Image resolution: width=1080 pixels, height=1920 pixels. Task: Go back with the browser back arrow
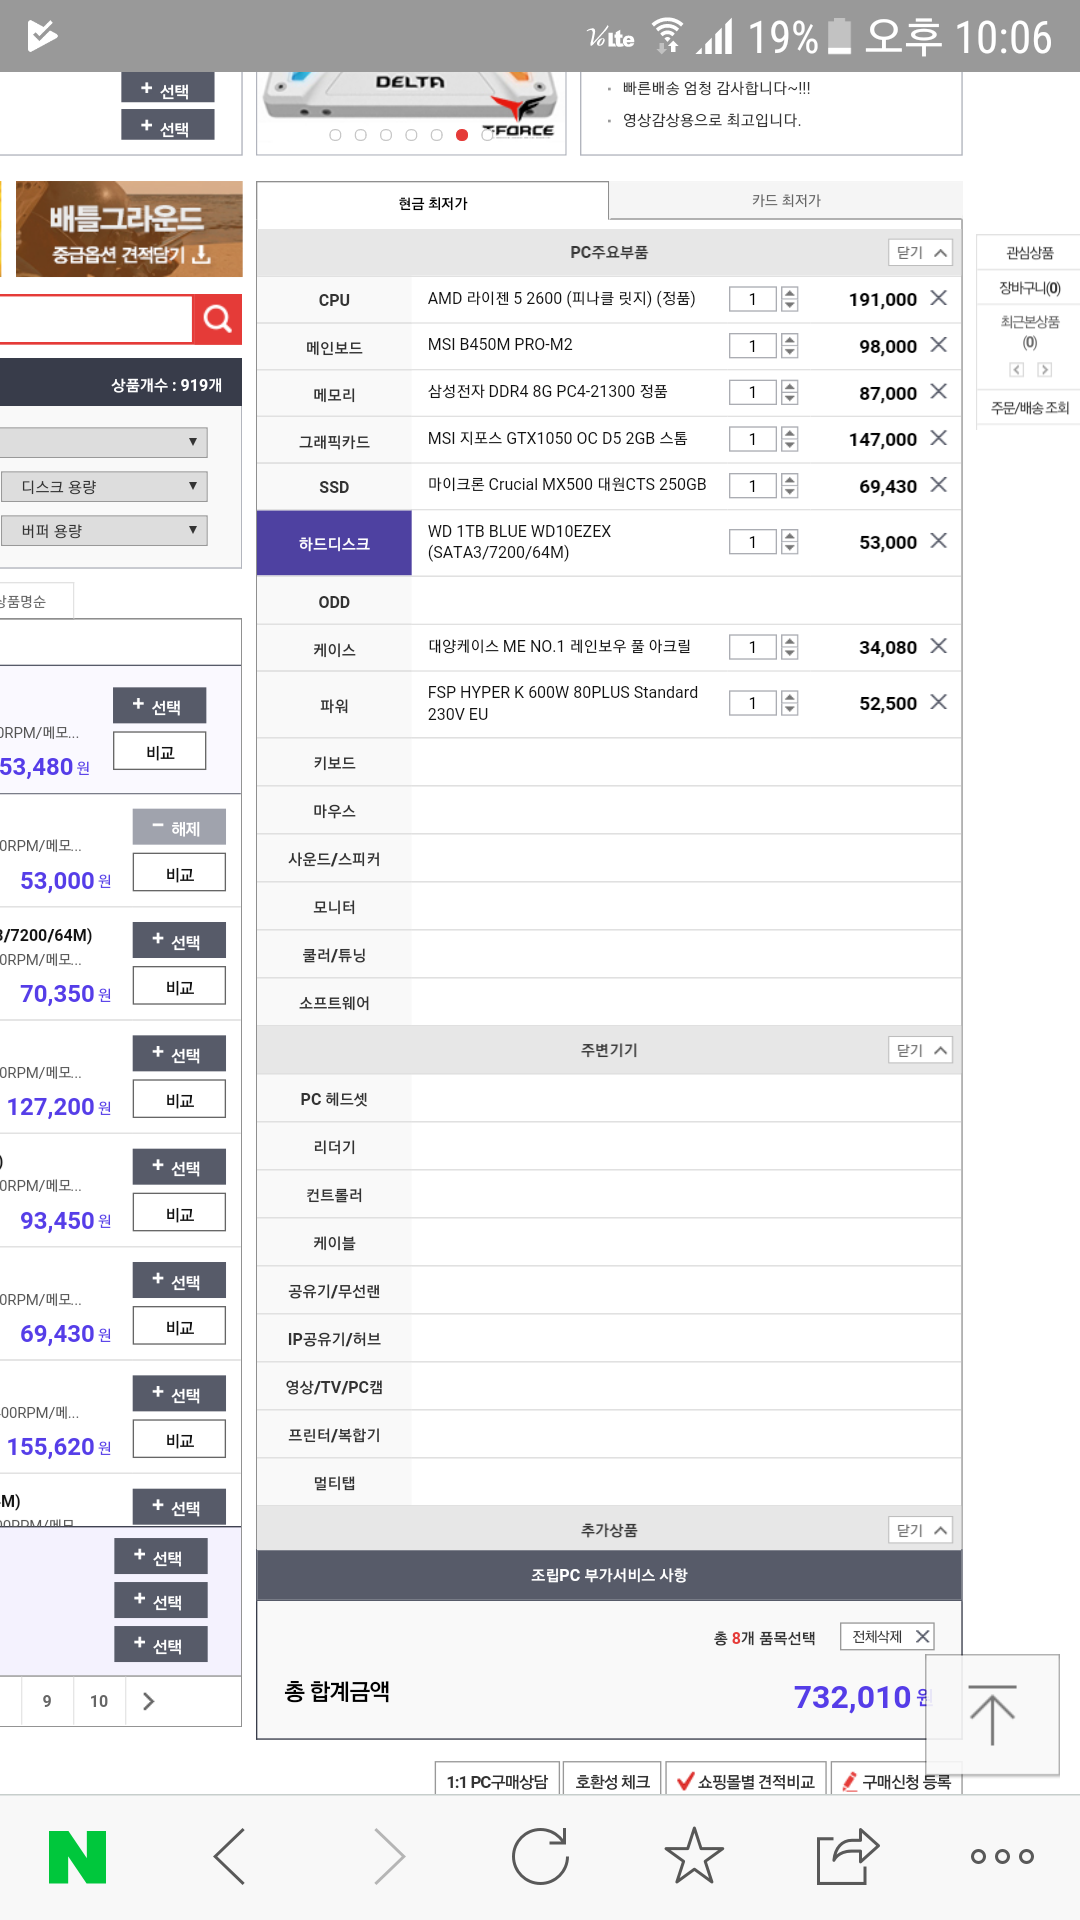tap(230, 1857)
